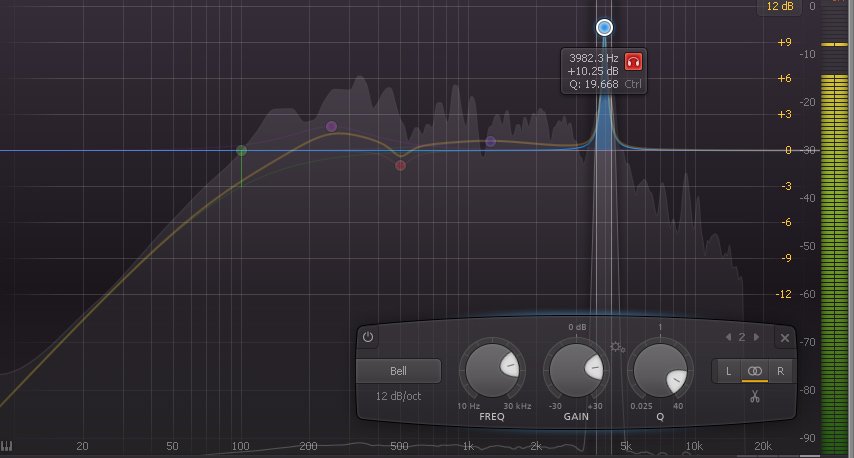The height and width of the screenshot is (458, 854).
Task: Go to previous band with left arrow
Action: click(729, 337)
